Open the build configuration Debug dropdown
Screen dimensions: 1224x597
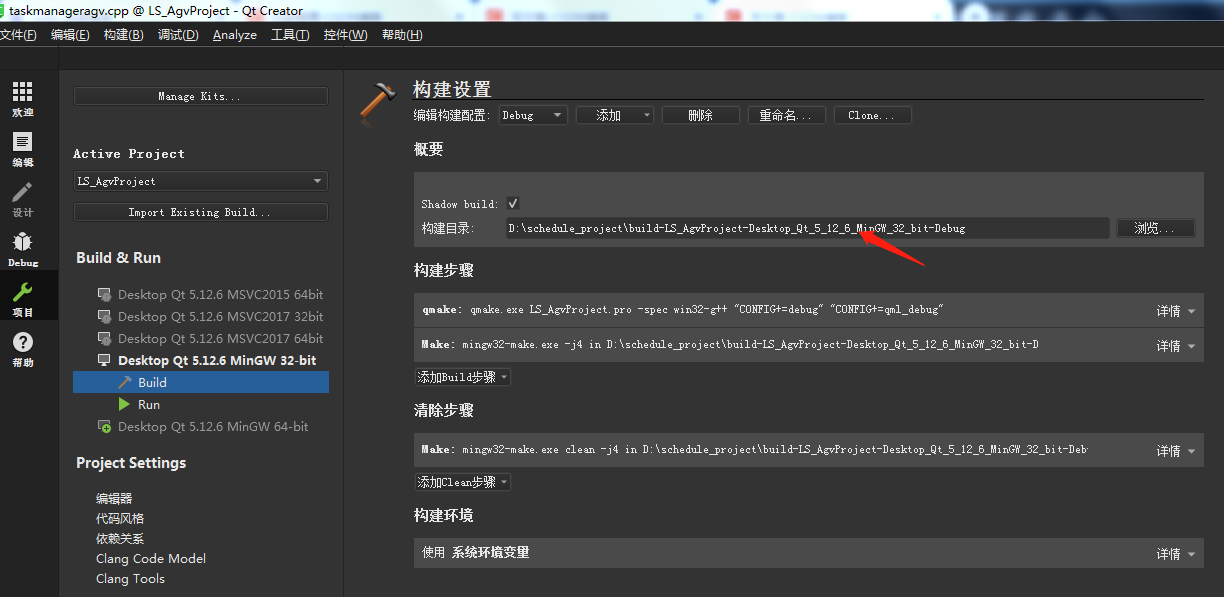534,115
